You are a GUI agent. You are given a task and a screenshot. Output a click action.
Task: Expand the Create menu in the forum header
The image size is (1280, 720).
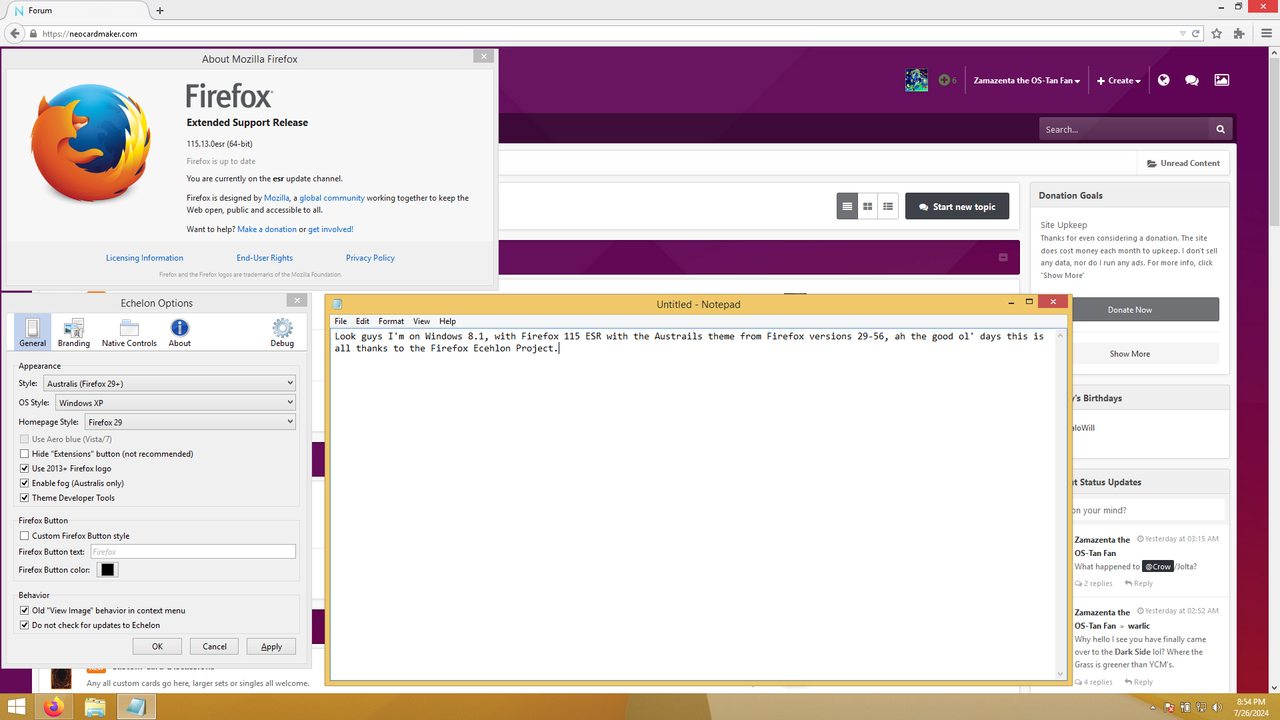click(1118, 79)
